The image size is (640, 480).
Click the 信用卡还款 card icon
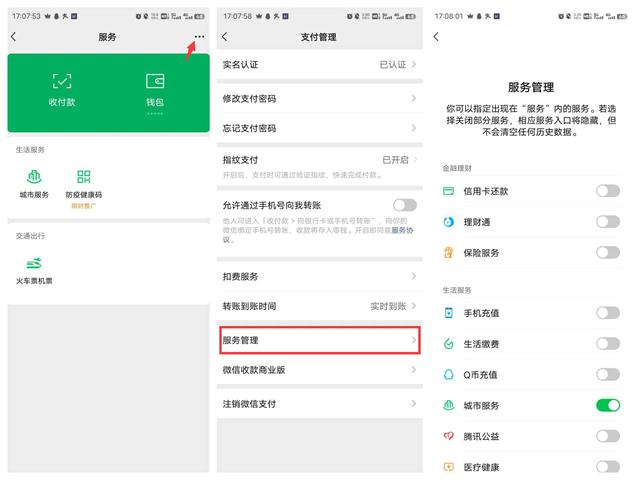pyautogui.click(x=449, y=191)
